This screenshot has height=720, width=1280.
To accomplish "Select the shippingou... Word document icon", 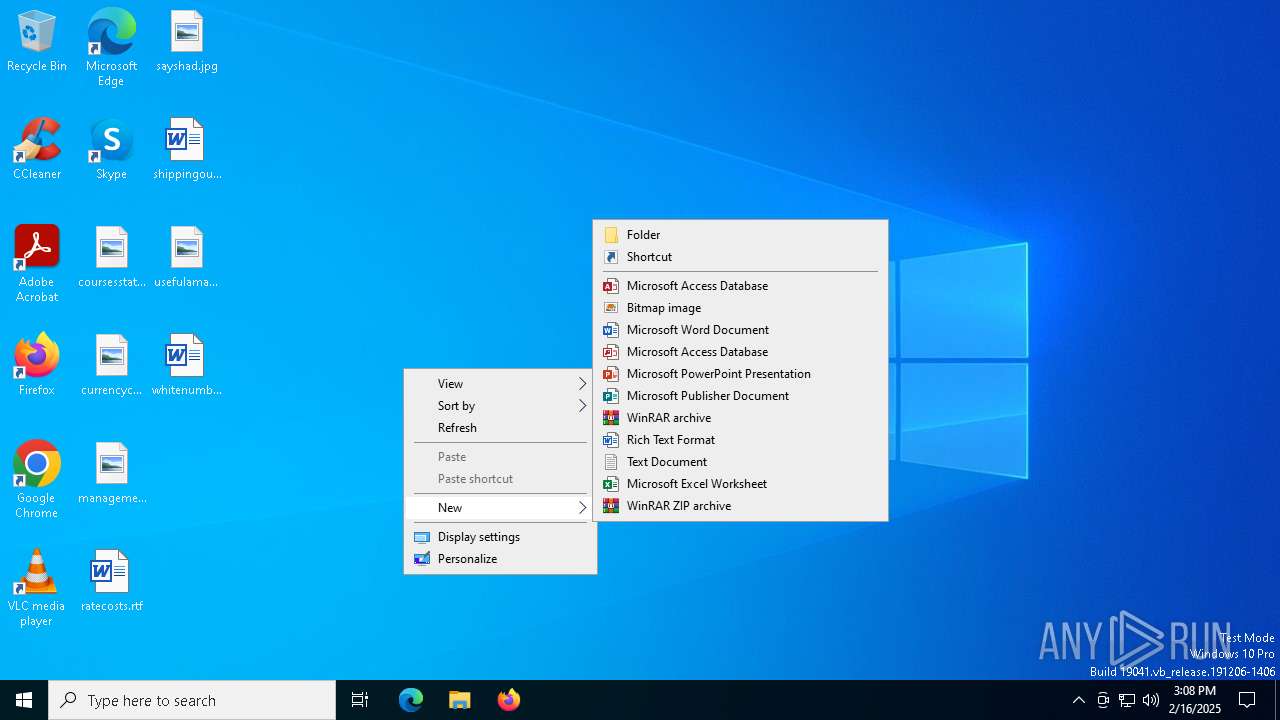I will pos(187,150).
